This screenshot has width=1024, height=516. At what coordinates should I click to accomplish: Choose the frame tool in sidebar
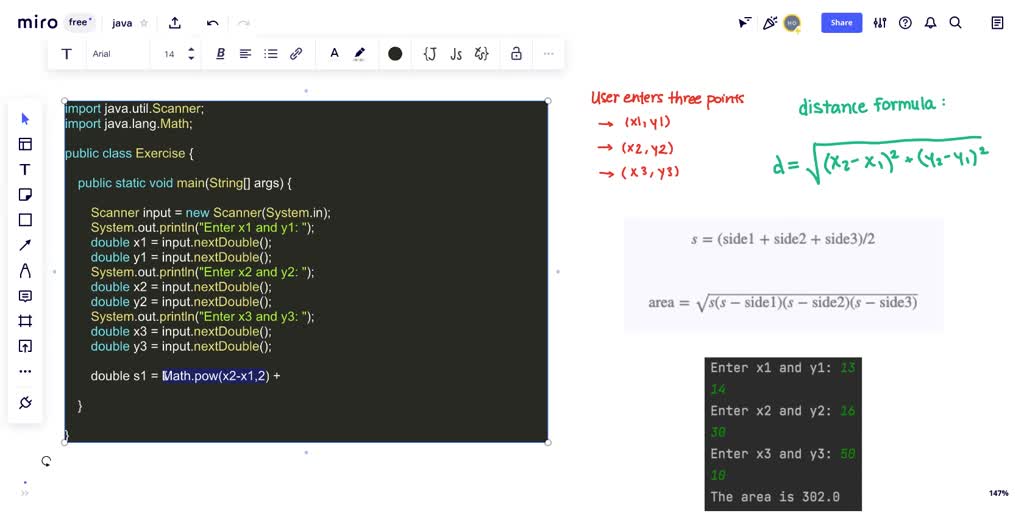pos(26,321)
